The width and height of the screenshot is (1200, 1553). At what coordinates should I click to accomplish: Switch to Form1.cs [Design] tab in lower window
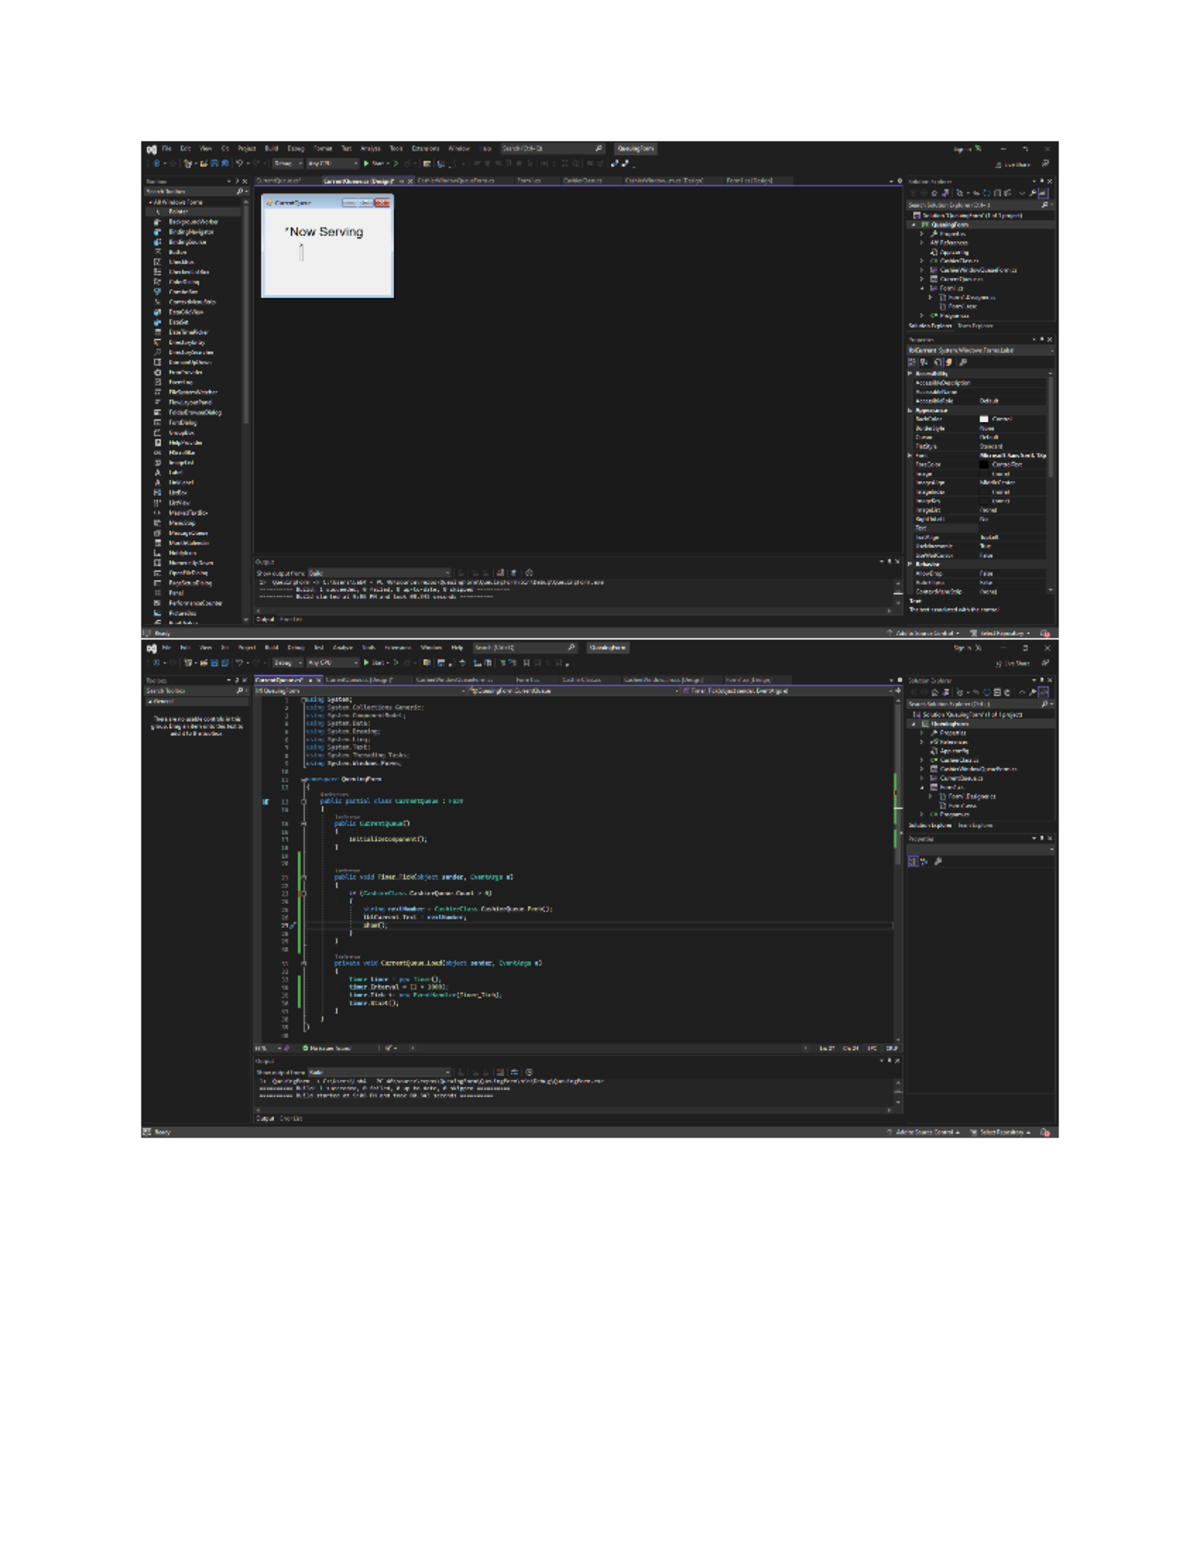747,680
